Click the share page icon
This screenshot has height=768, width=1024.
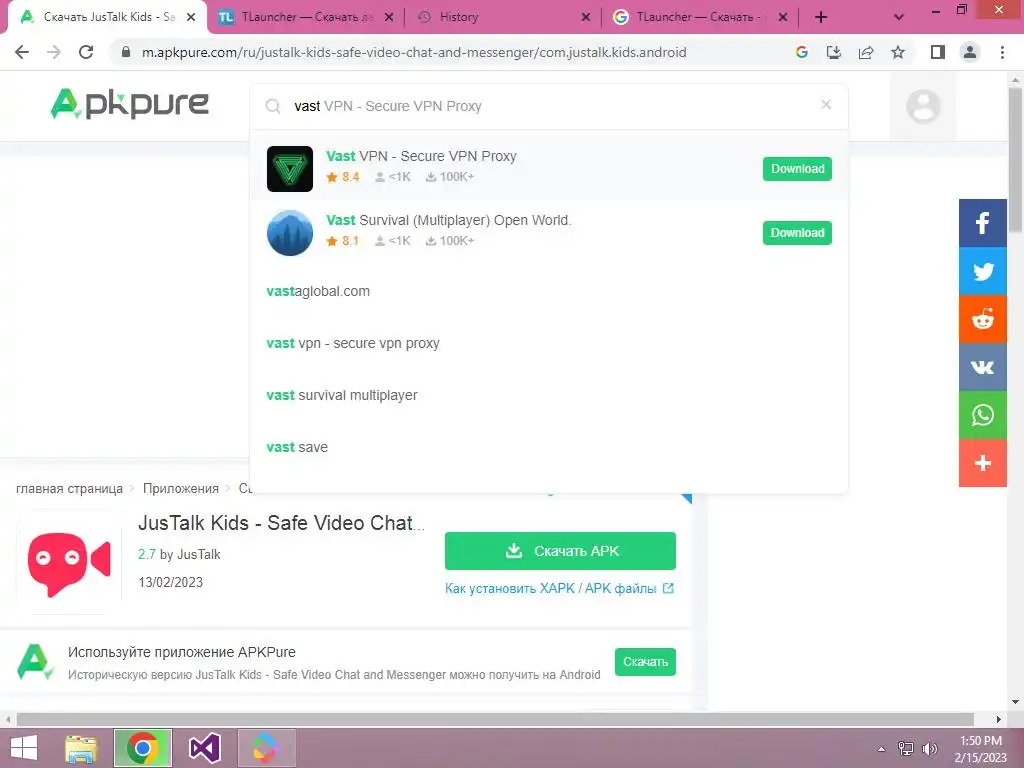point(866,52)
